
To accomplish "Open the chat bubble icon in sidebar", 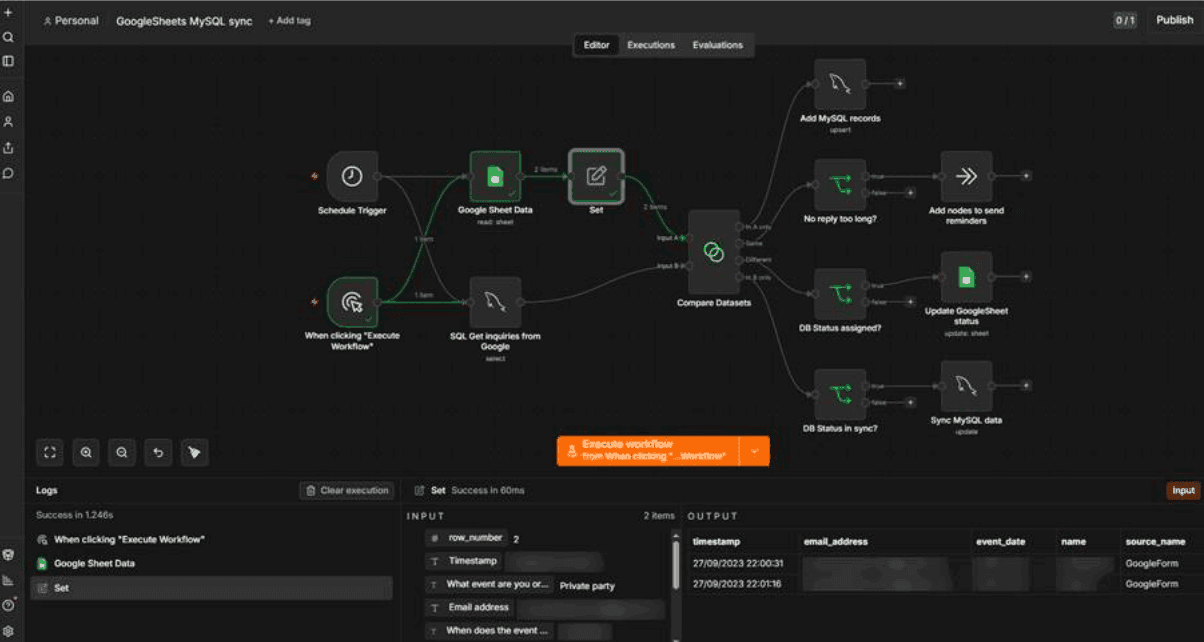I will point(8,173).
